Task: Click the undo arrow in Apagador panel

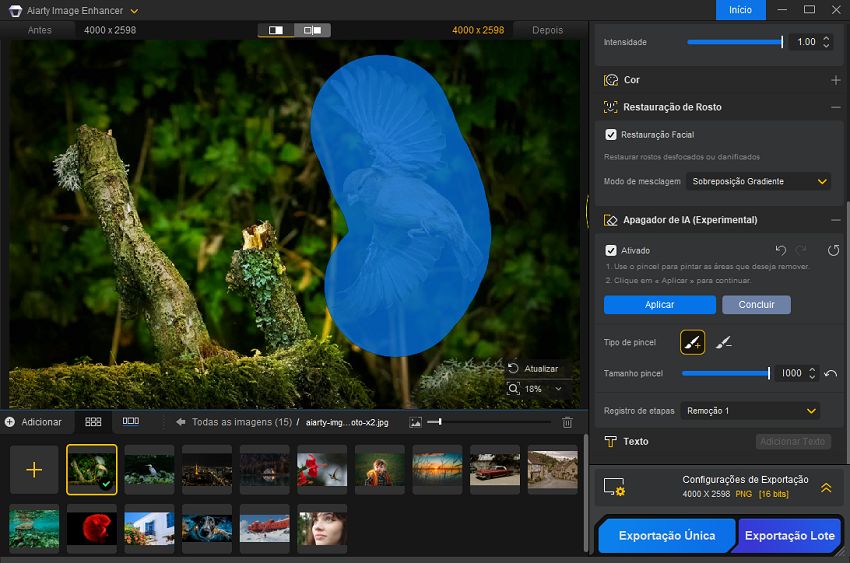Action: tap(781, 250)
